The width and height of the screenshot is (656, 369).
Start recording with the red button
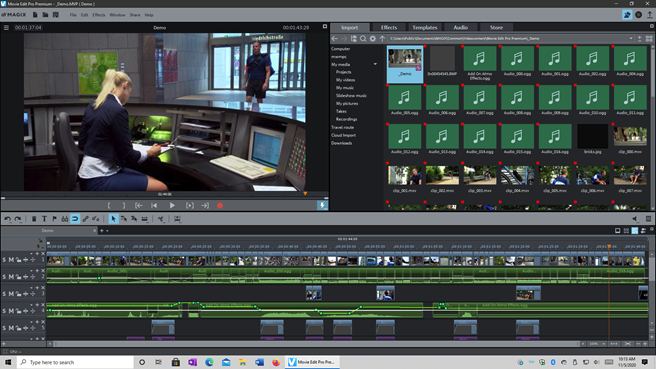pyautogui.click(x=220, y=205)
